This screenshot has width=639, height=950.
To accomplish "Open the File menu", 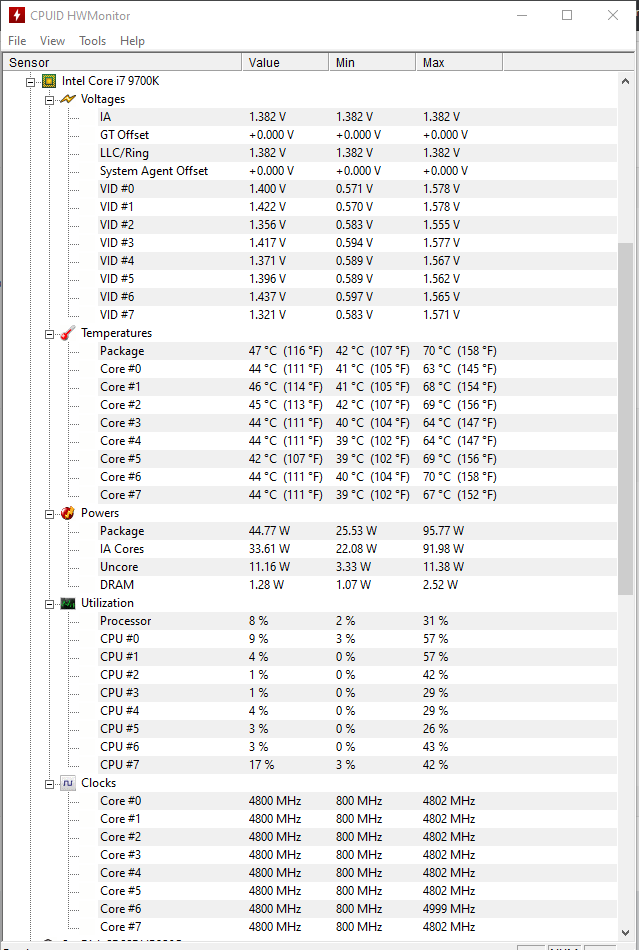I will (17, 41).
